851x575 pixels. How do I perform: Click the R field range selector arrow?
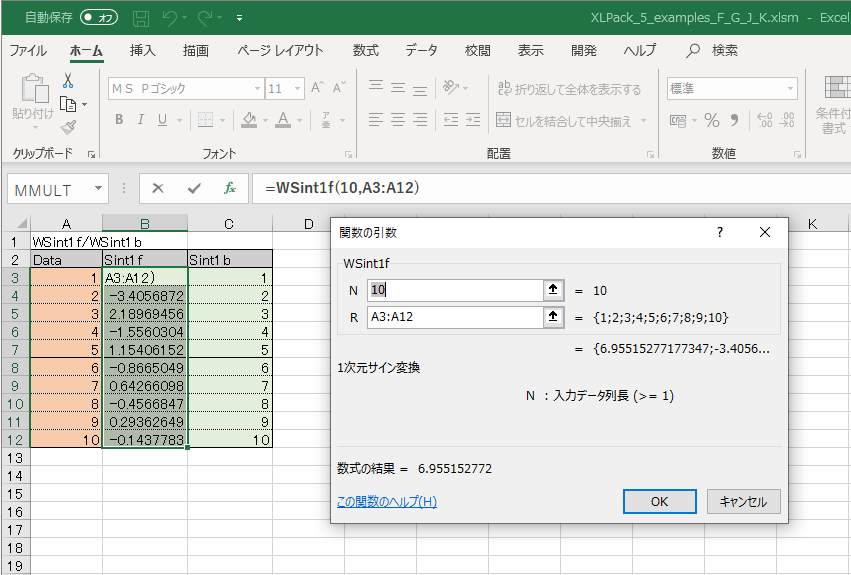[x=551, y=317]
